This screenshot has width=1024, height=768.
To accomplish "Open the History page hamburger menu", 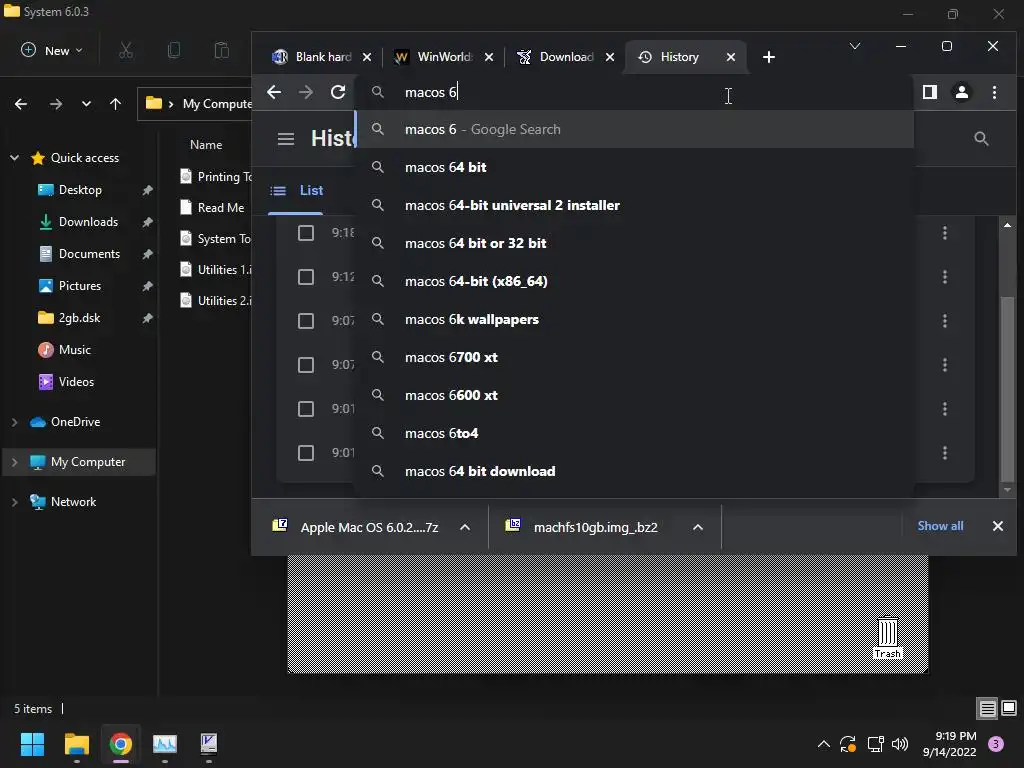I will coord(285,138).
